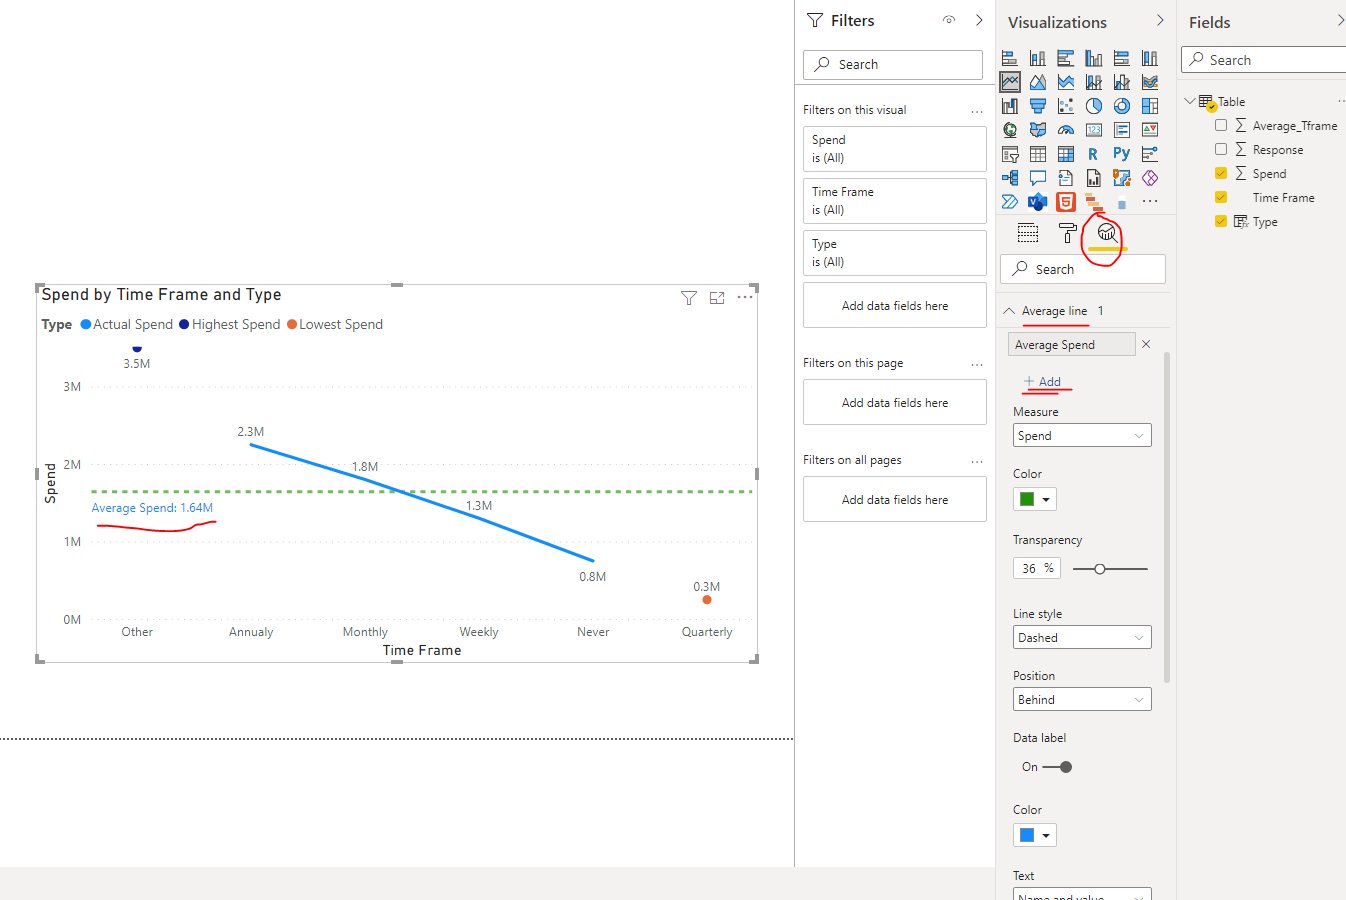This screenshot has width=1346, height=900.
Task: Add an R script visual
Action: click(x=1094, y=154)
